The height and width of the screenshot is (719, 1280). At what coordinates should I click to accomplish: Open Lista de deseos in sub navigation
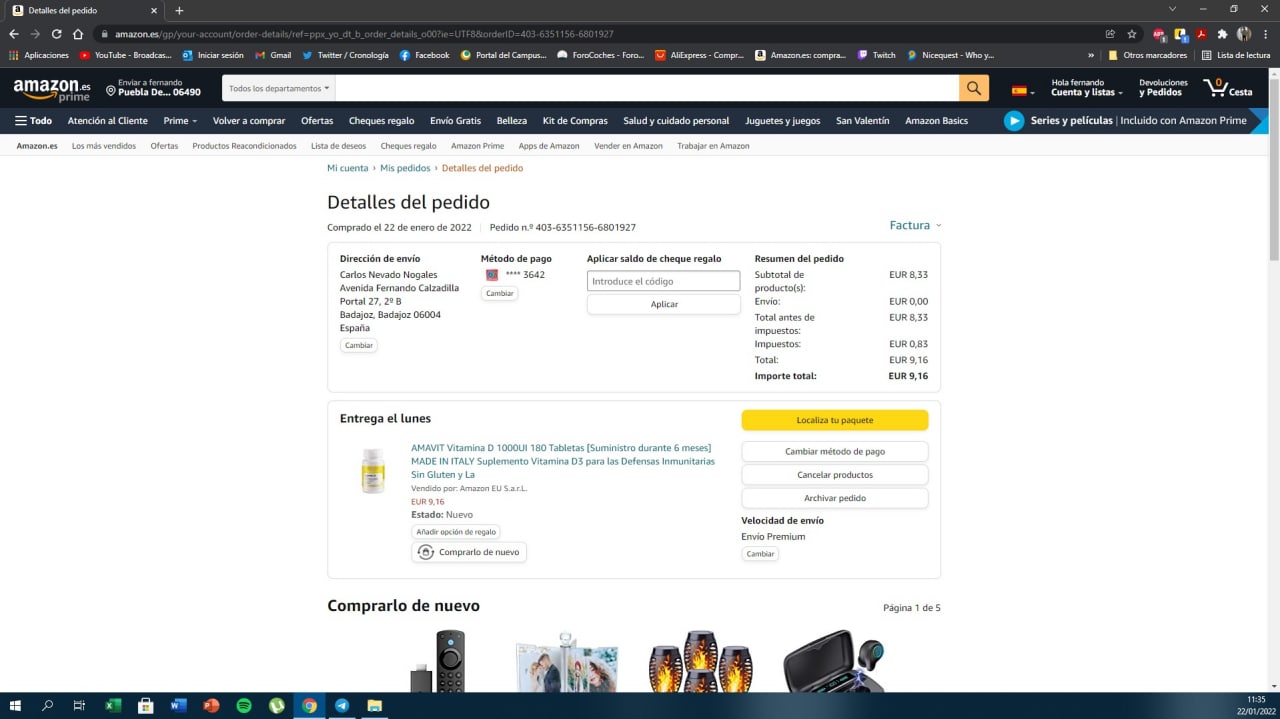(x=338, y=146)
